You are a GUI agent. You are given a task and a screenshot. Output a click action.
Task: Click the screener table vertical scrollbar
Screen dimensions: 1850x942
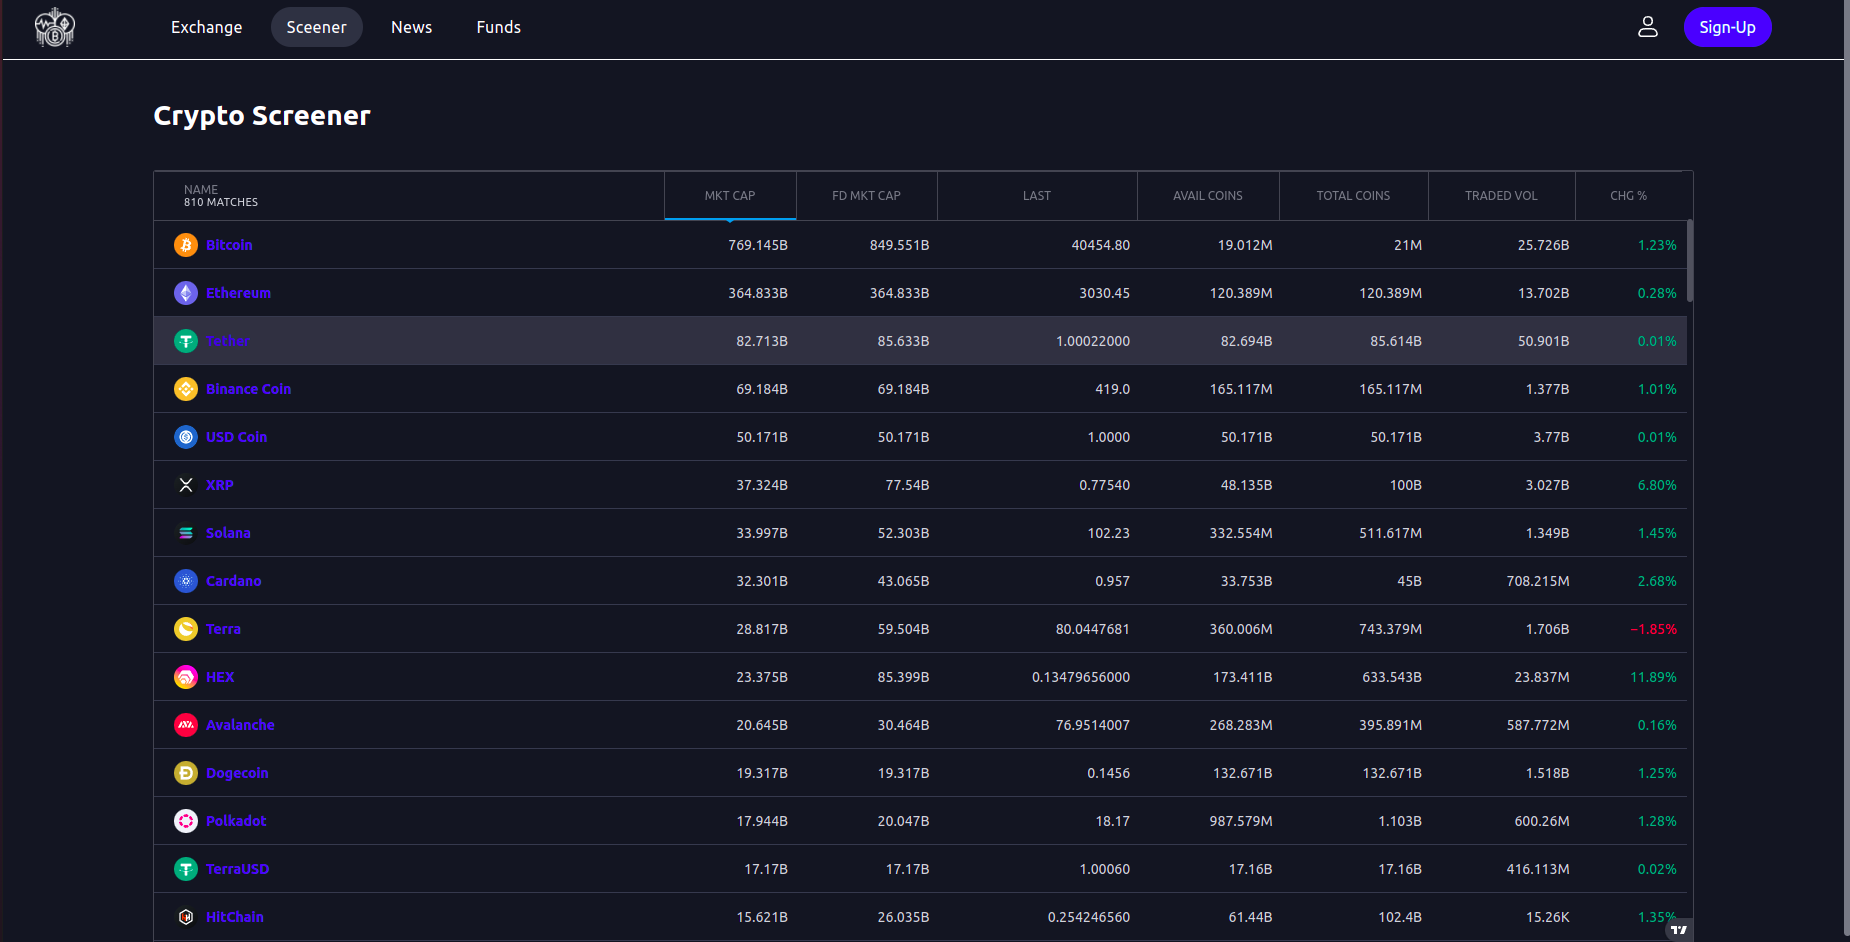[1690, 261]
